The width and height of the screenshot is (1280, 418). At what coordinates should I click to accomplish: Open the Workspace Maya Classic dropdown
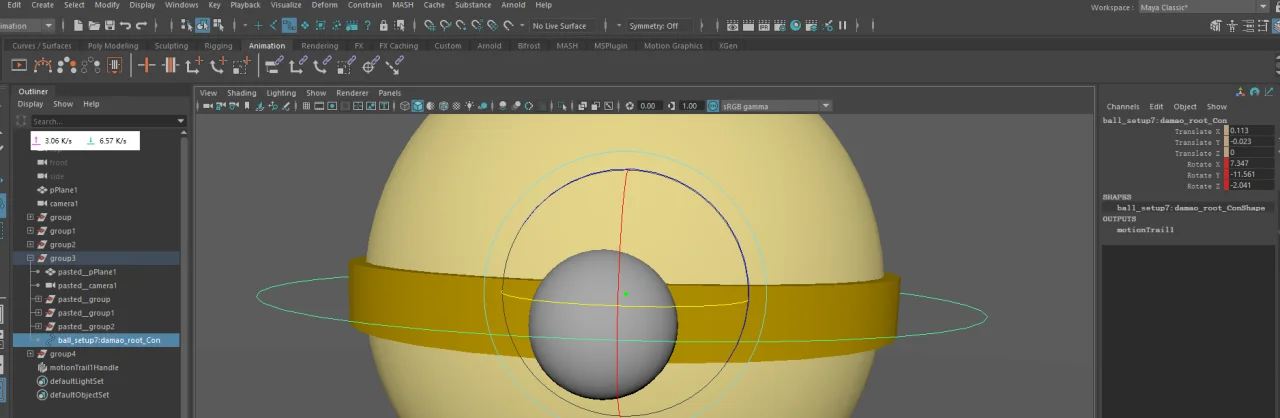click(x=1200, y=7)
